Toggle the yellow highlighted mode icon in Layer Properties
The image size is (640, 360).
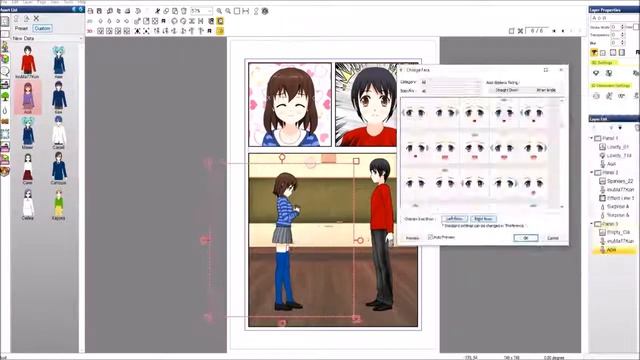[594, 52]
